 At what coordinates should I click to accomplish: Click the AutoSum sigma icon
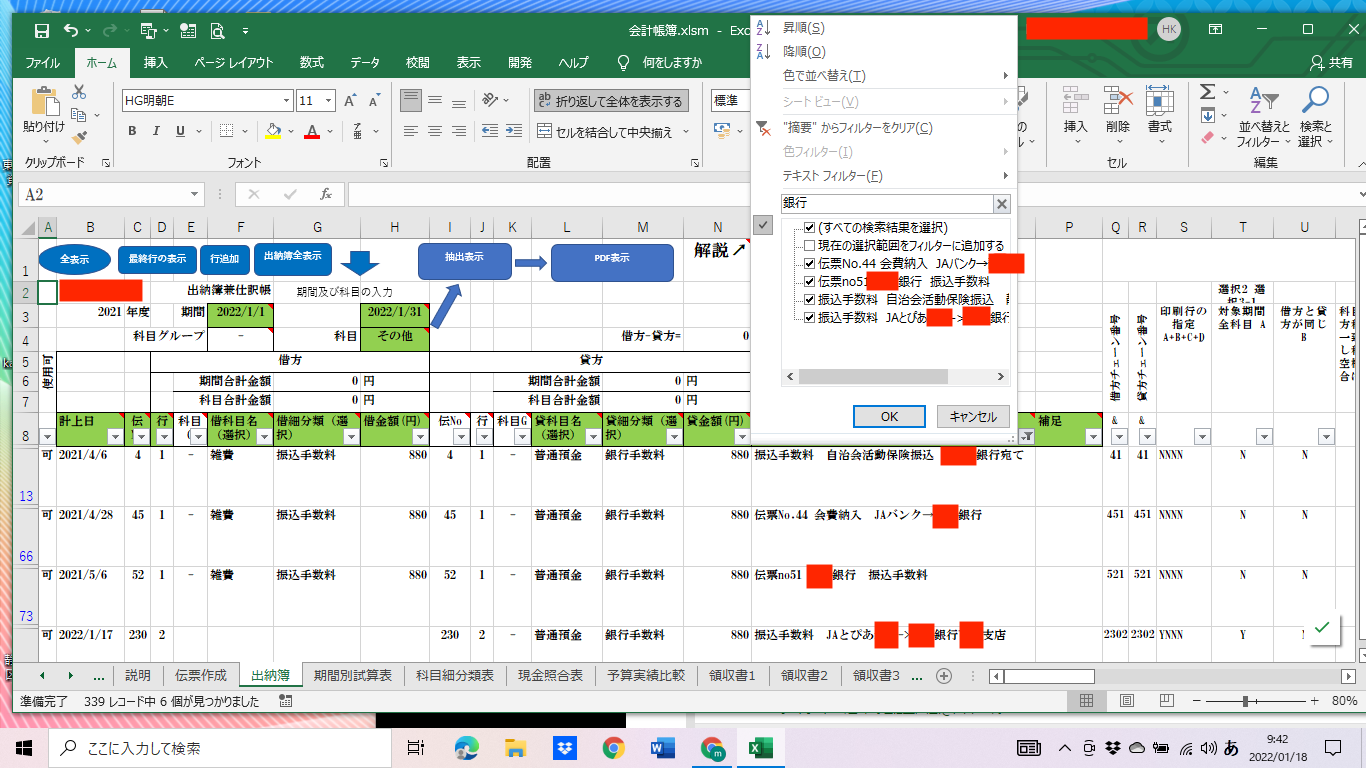coord(1207,92)
